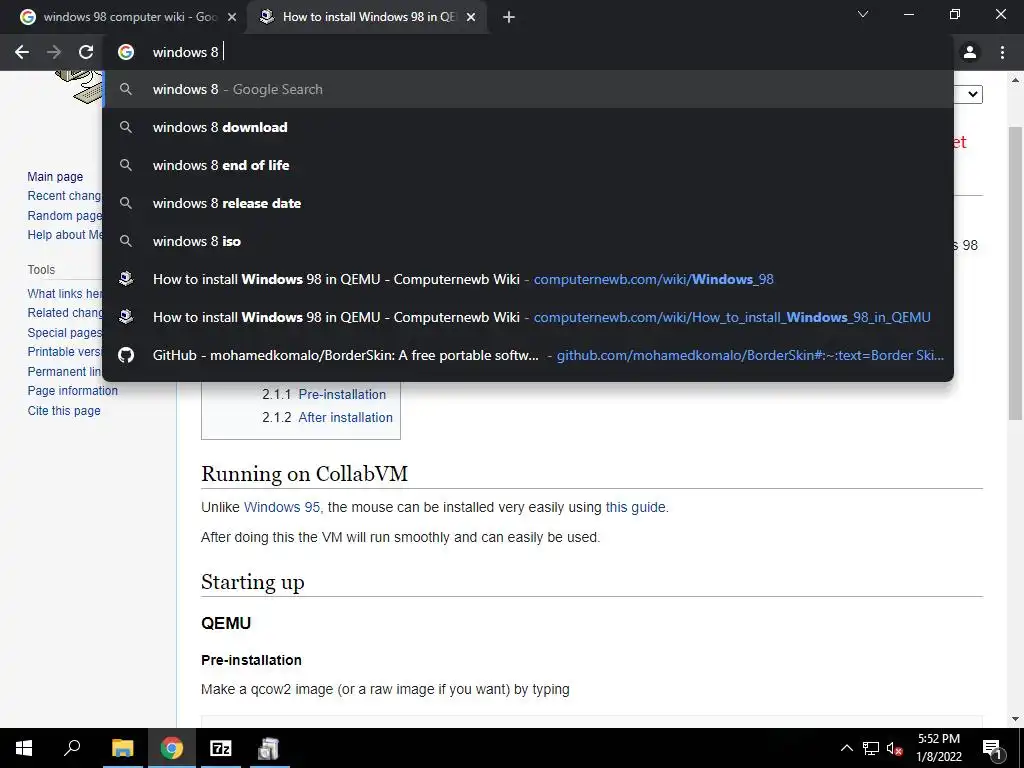
Task: Pick the 'windows 8 release date' suggestion
Action: [x=528, y=203]
